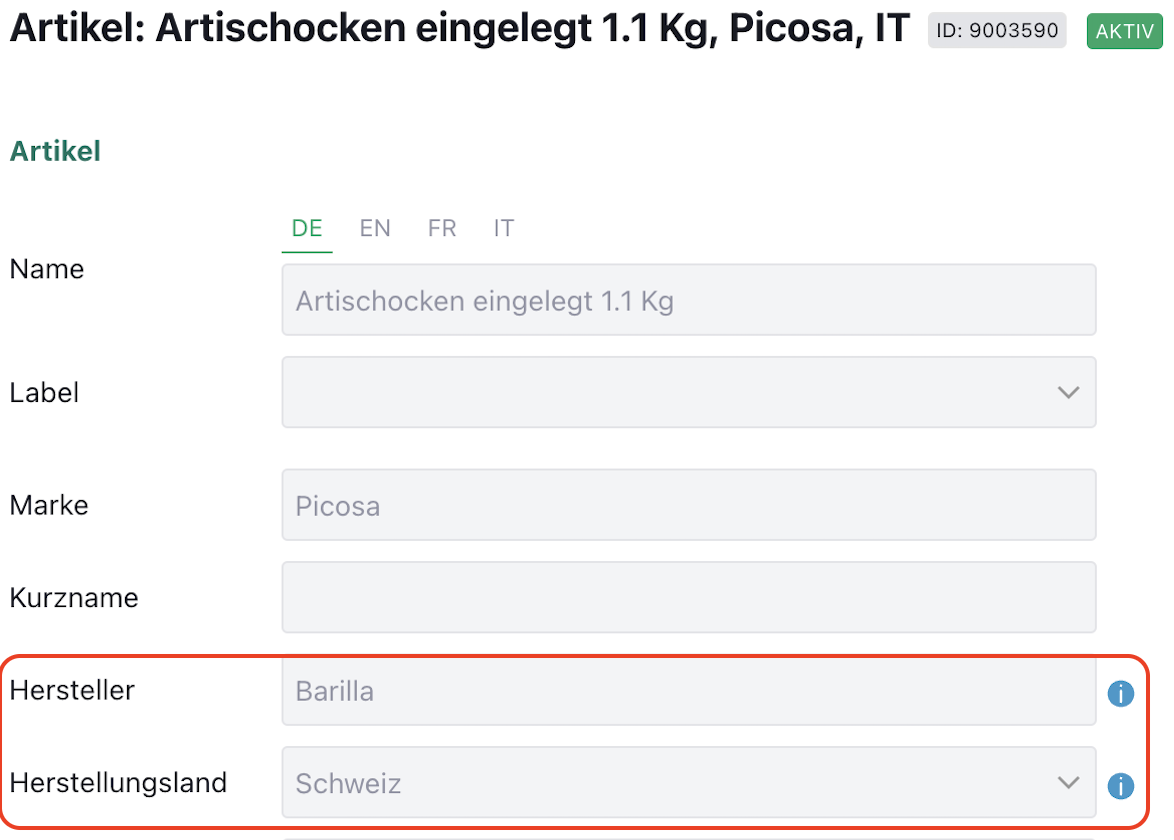
Task: Expand the Herstellungsland dropdown showing Schweiz
Action: point(688,783)
